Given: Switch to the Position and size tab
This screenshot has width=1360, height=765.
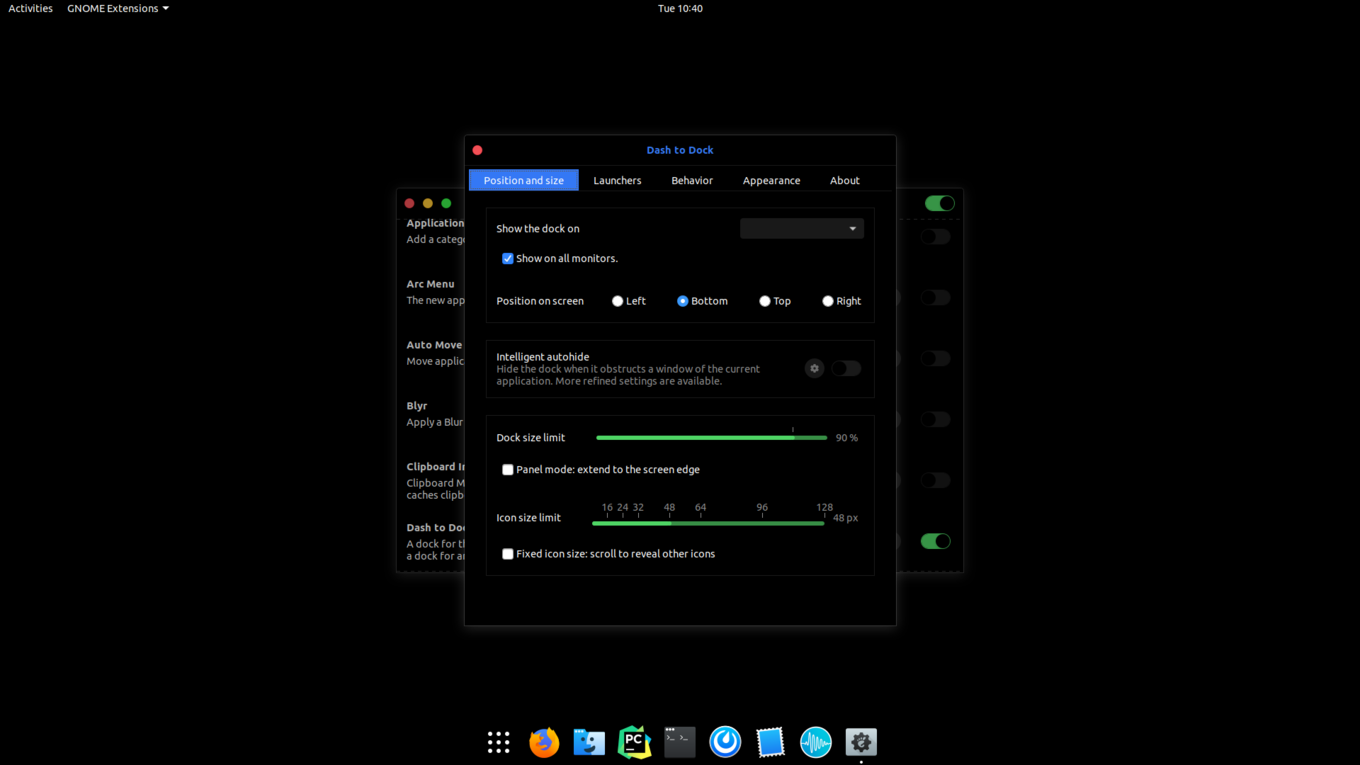Looking at the screenshot, I should coord(524,180).
